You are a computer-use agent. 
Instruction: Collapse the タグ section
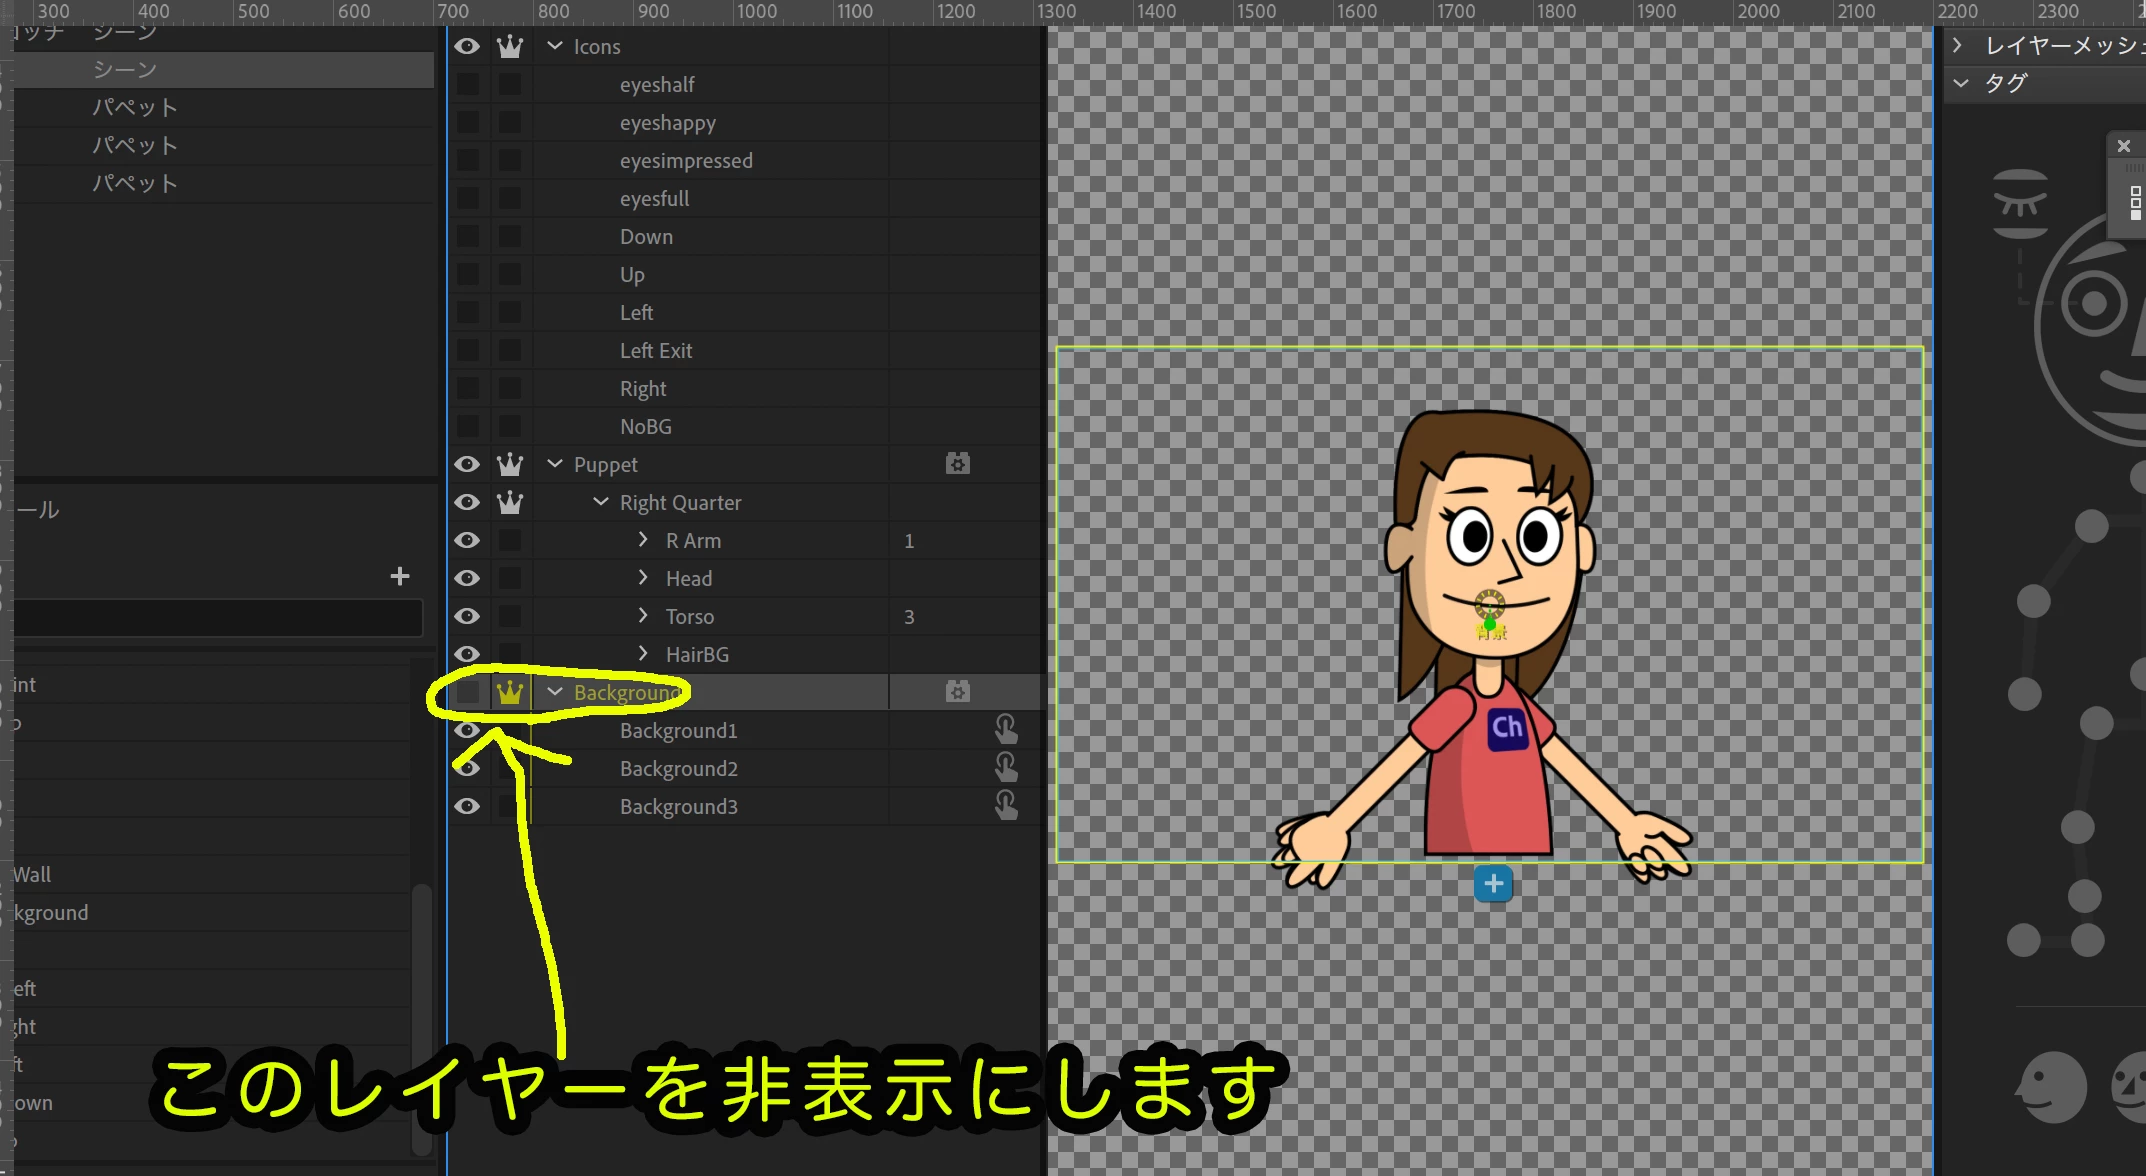pyautogui.click(x=1960, y=84)
